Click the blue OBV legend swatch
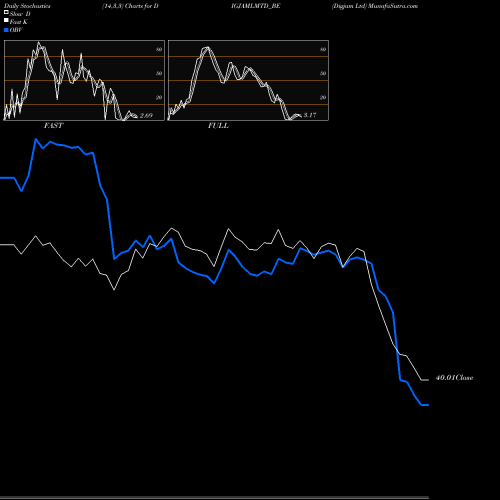This screenshot has height=500, width=500. click(6, 30)
